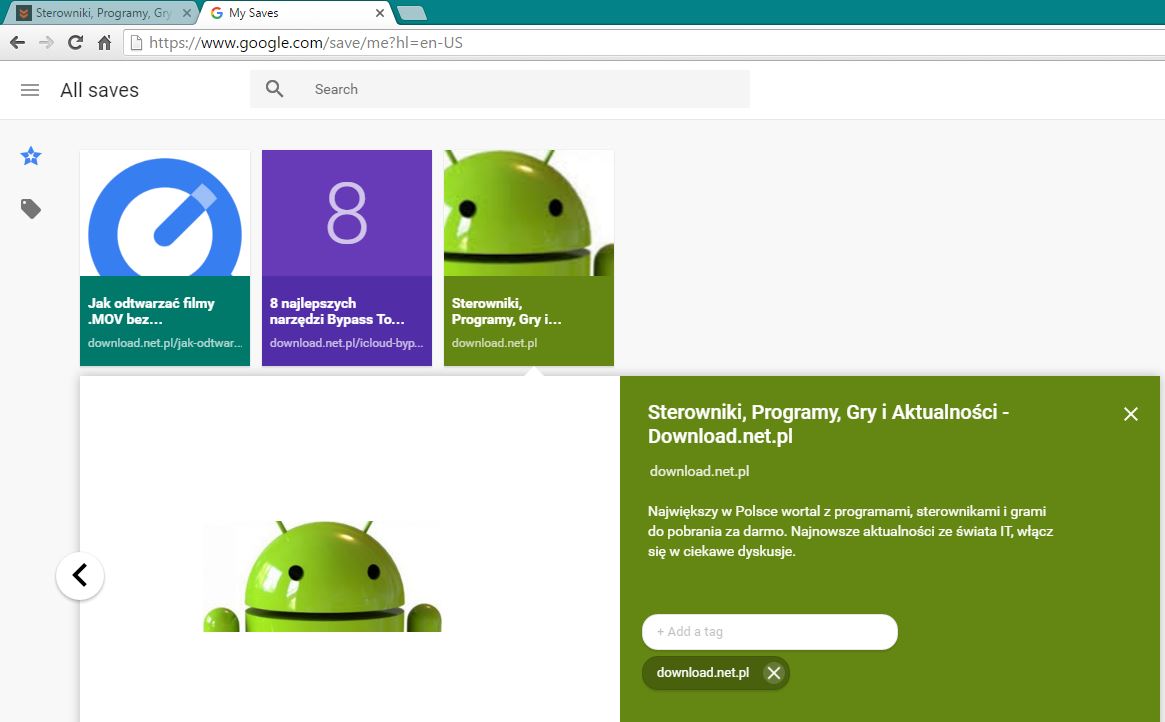
Task: Click the Add a tag input
Action: click(770, 631)
